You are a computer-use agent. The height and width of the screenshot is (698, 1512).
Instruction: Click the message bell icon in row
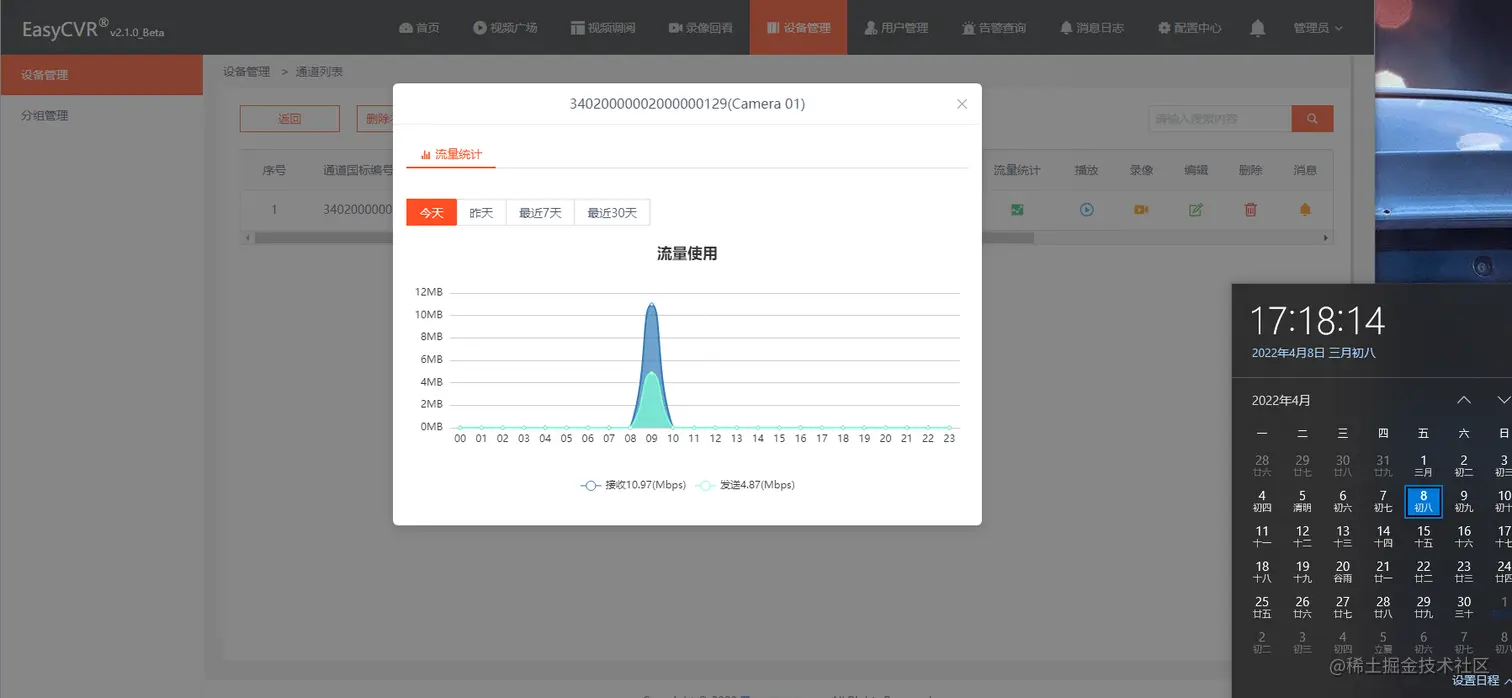[1305, 210]
